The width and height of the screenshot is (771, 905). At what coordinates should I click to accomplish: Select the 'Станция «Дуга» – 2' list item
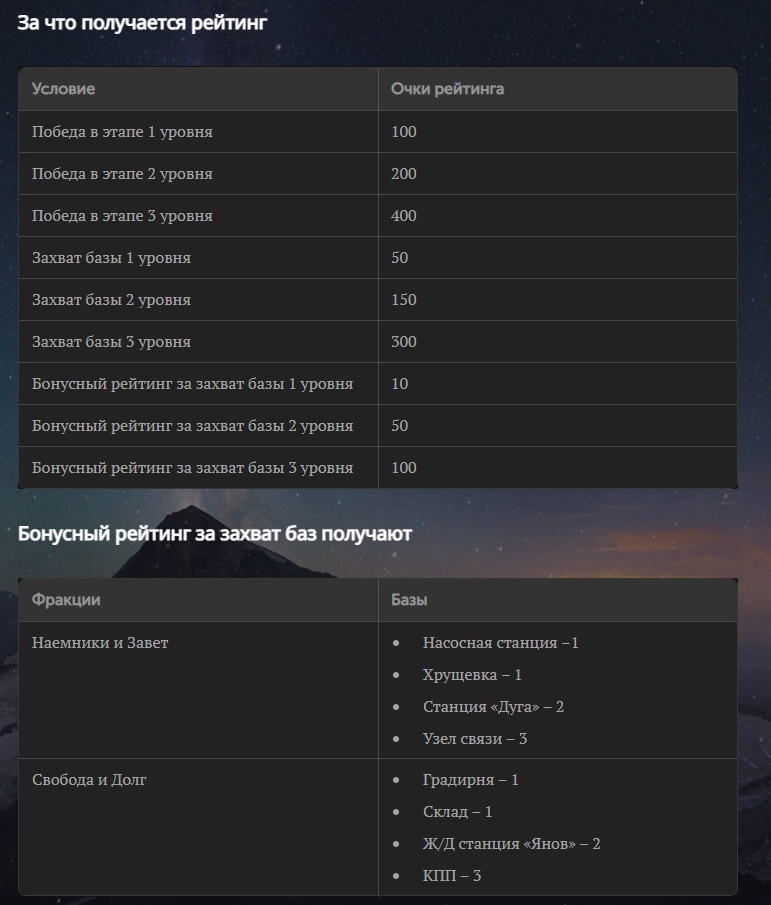click(x=493, y=707)
